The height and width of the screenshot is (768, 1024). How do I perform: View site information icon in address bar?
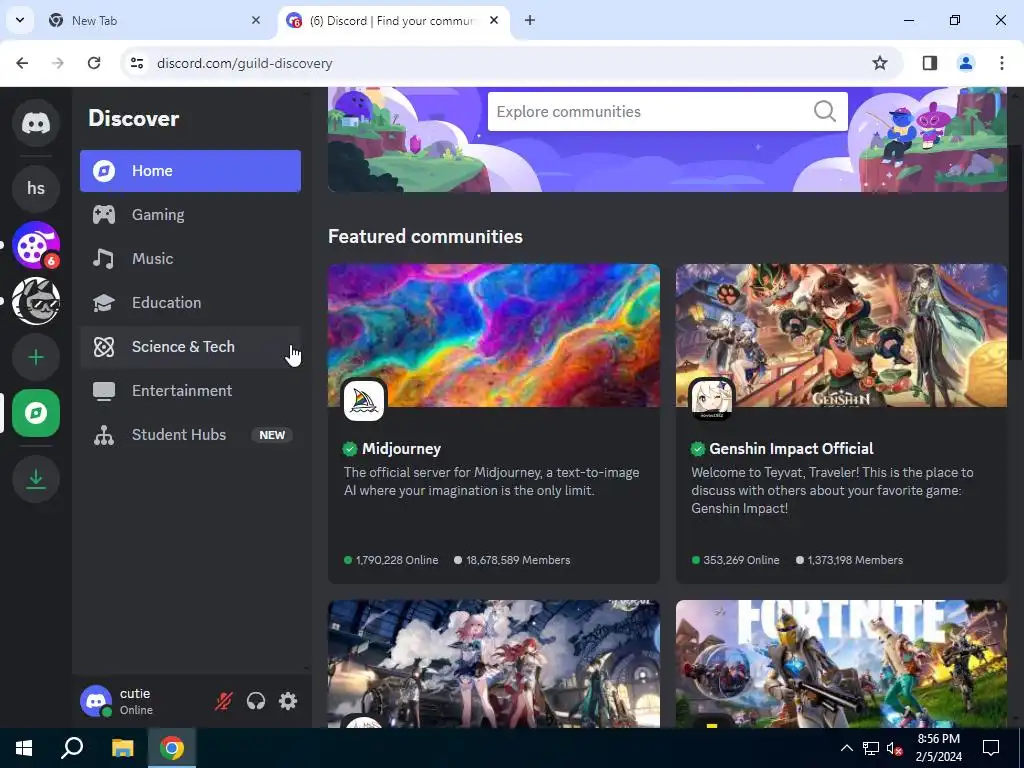(x=136, y=63)
